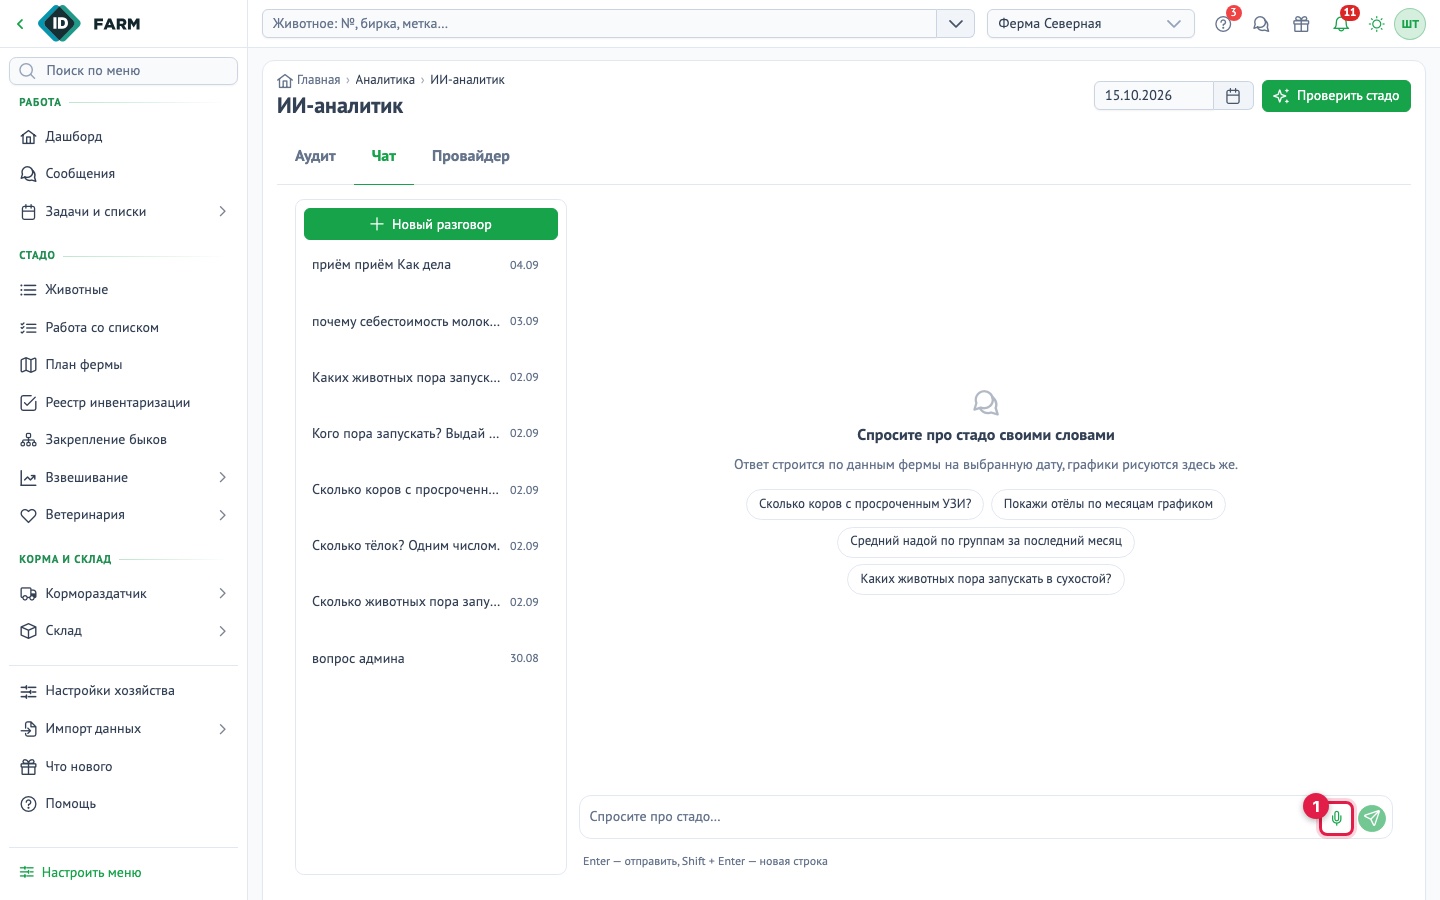Open Настройки хозяйства in sidebar
The width and height of the screenshot is (1440, 900).
[x=123, y=691]
